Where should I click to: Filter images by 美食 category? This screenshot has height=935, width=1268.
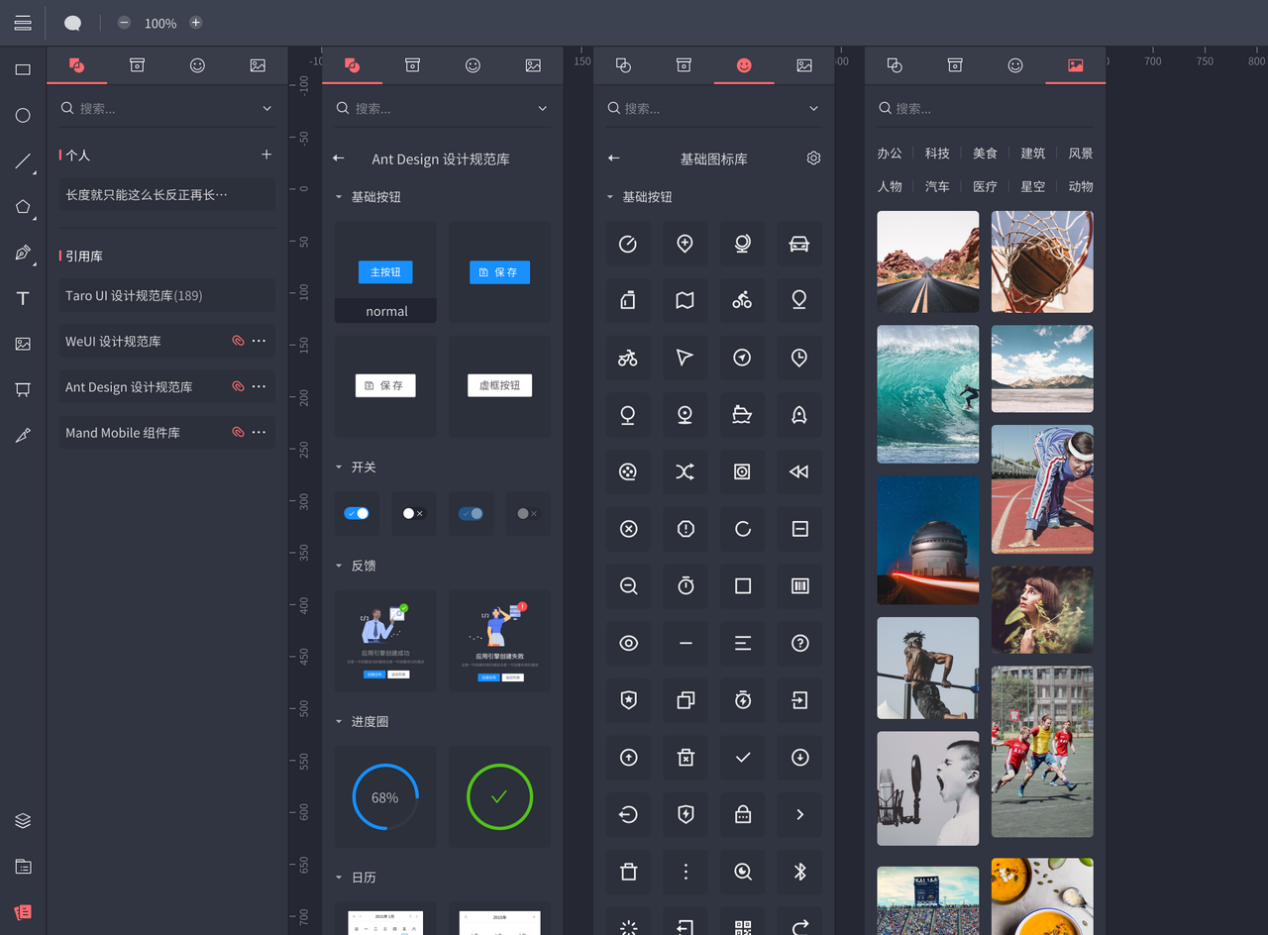986,153
